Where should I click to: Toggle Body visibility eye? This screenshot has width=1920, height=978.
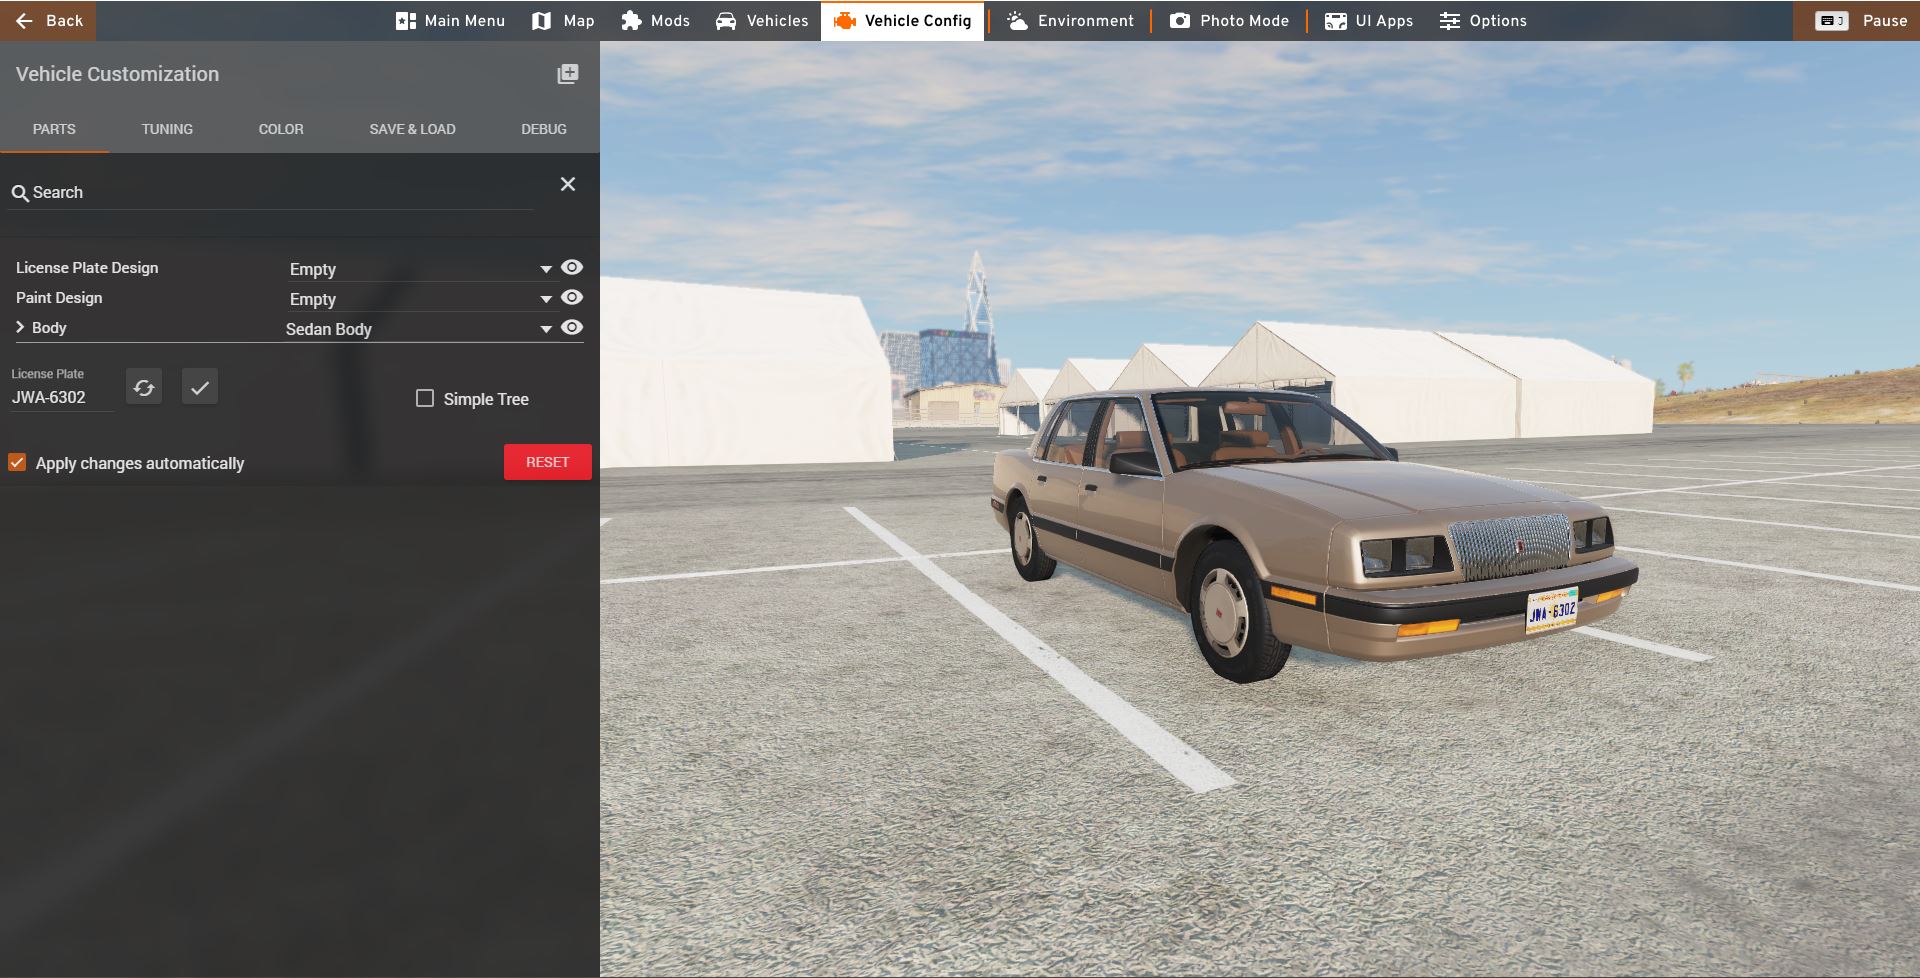572,327
